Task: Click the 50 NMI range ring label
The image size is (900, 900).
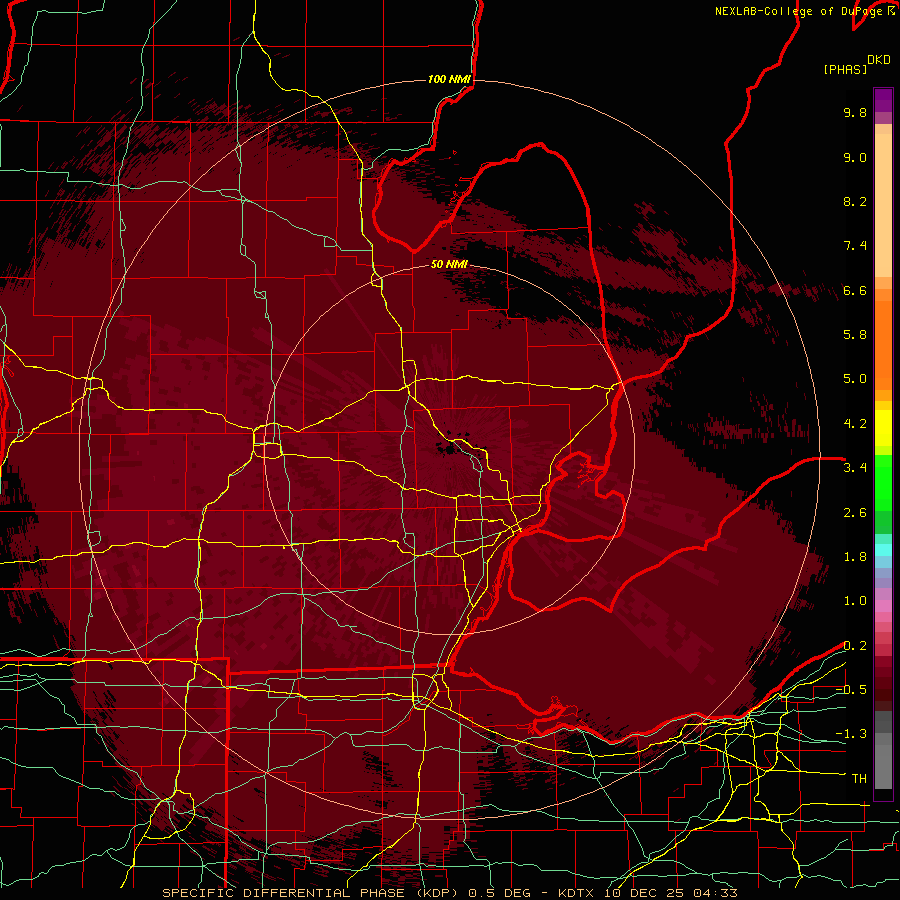Action: coord(449,264)
